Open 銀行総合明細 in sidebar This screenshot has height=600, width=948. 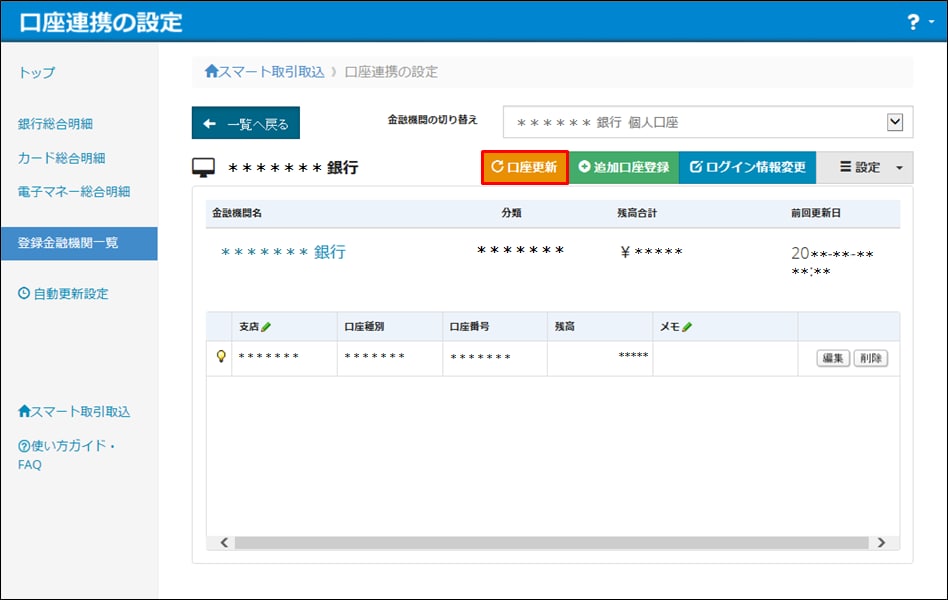click(55, 124)
